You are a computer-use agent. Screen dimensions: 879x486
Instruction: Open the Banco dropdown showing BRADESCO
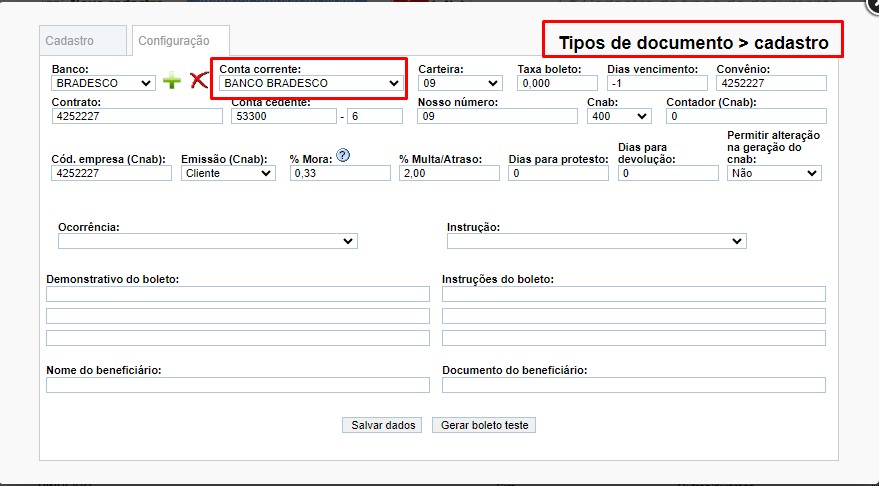[104, 83]
